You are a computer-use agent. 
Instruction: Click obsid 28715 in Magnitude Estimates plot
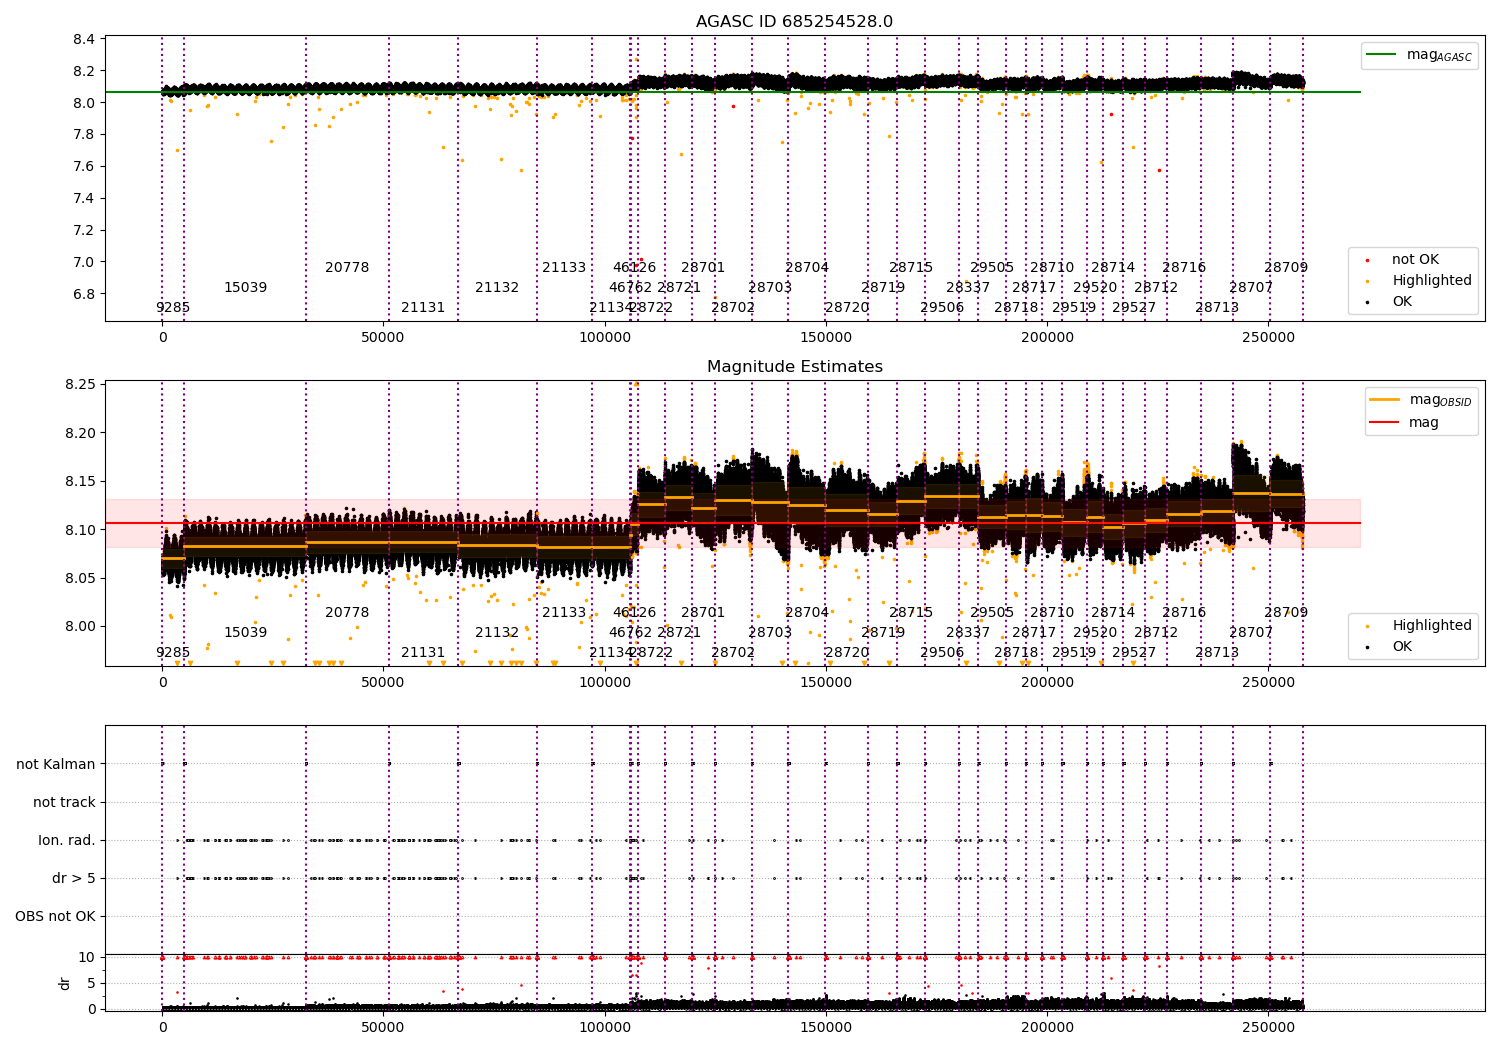pos(911,612)
